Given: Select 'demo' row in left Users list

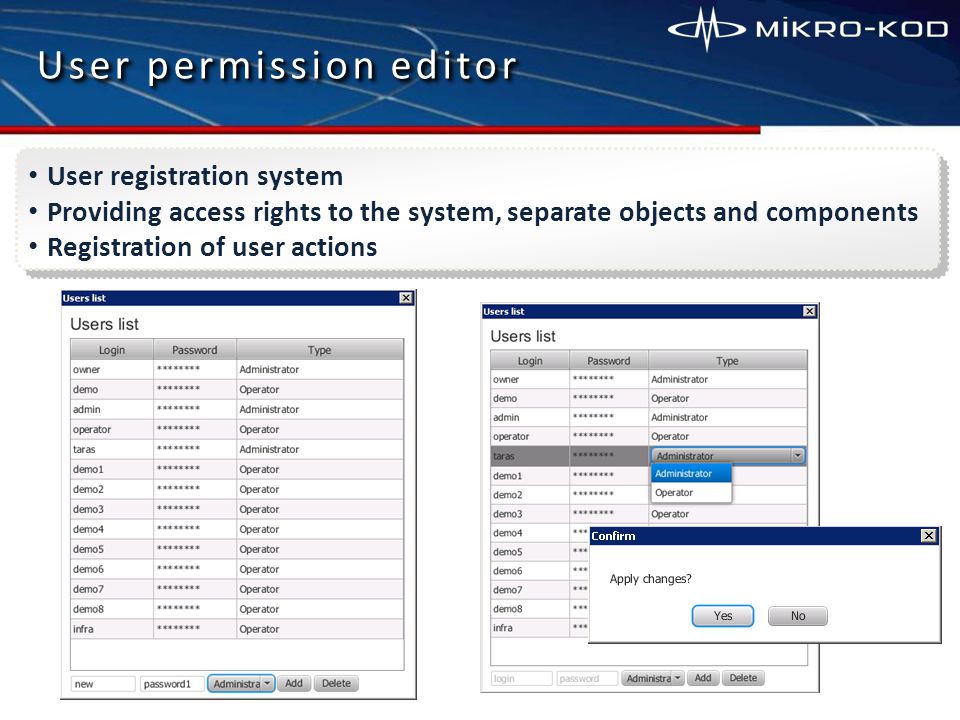Looking at the screenshot, I should click(237, 389).
